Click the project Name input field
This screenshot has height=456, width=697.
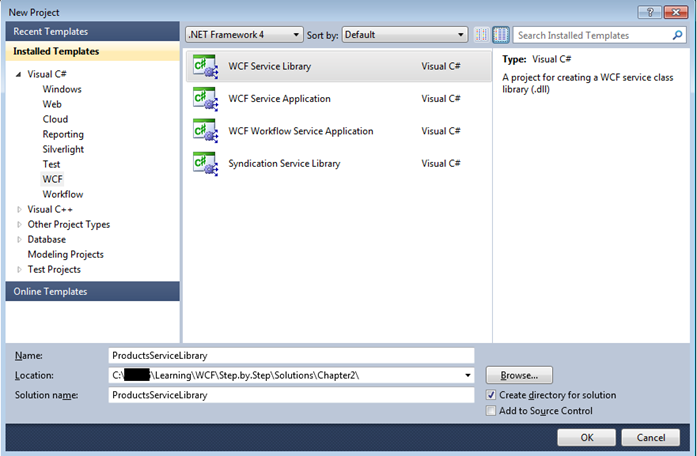(290, 355)
